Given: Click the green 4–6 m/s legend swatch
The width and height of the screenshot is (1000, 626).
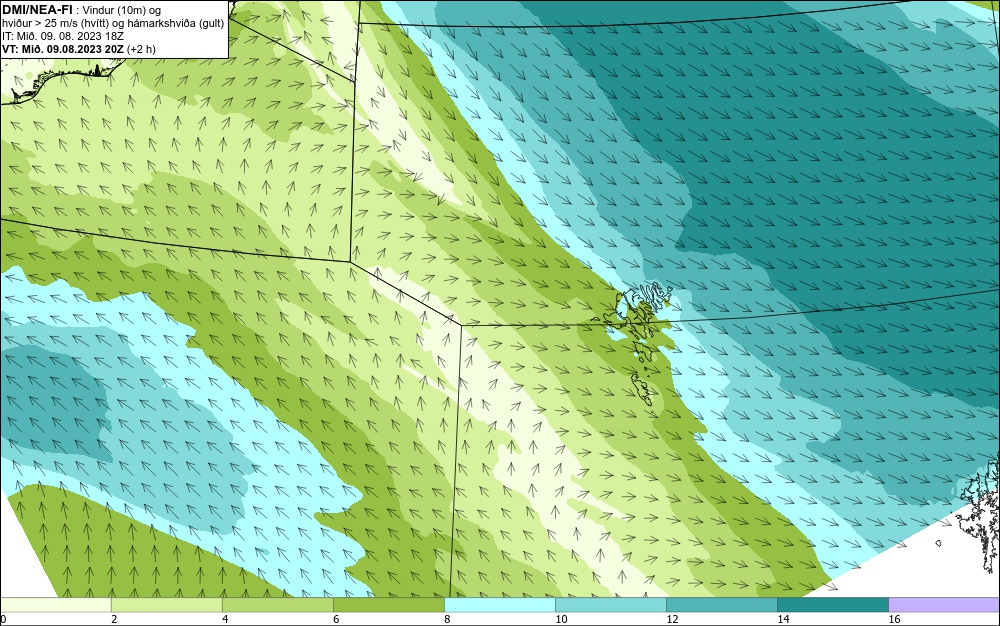Looking at the screenshot, I should [x=277, y=605].
